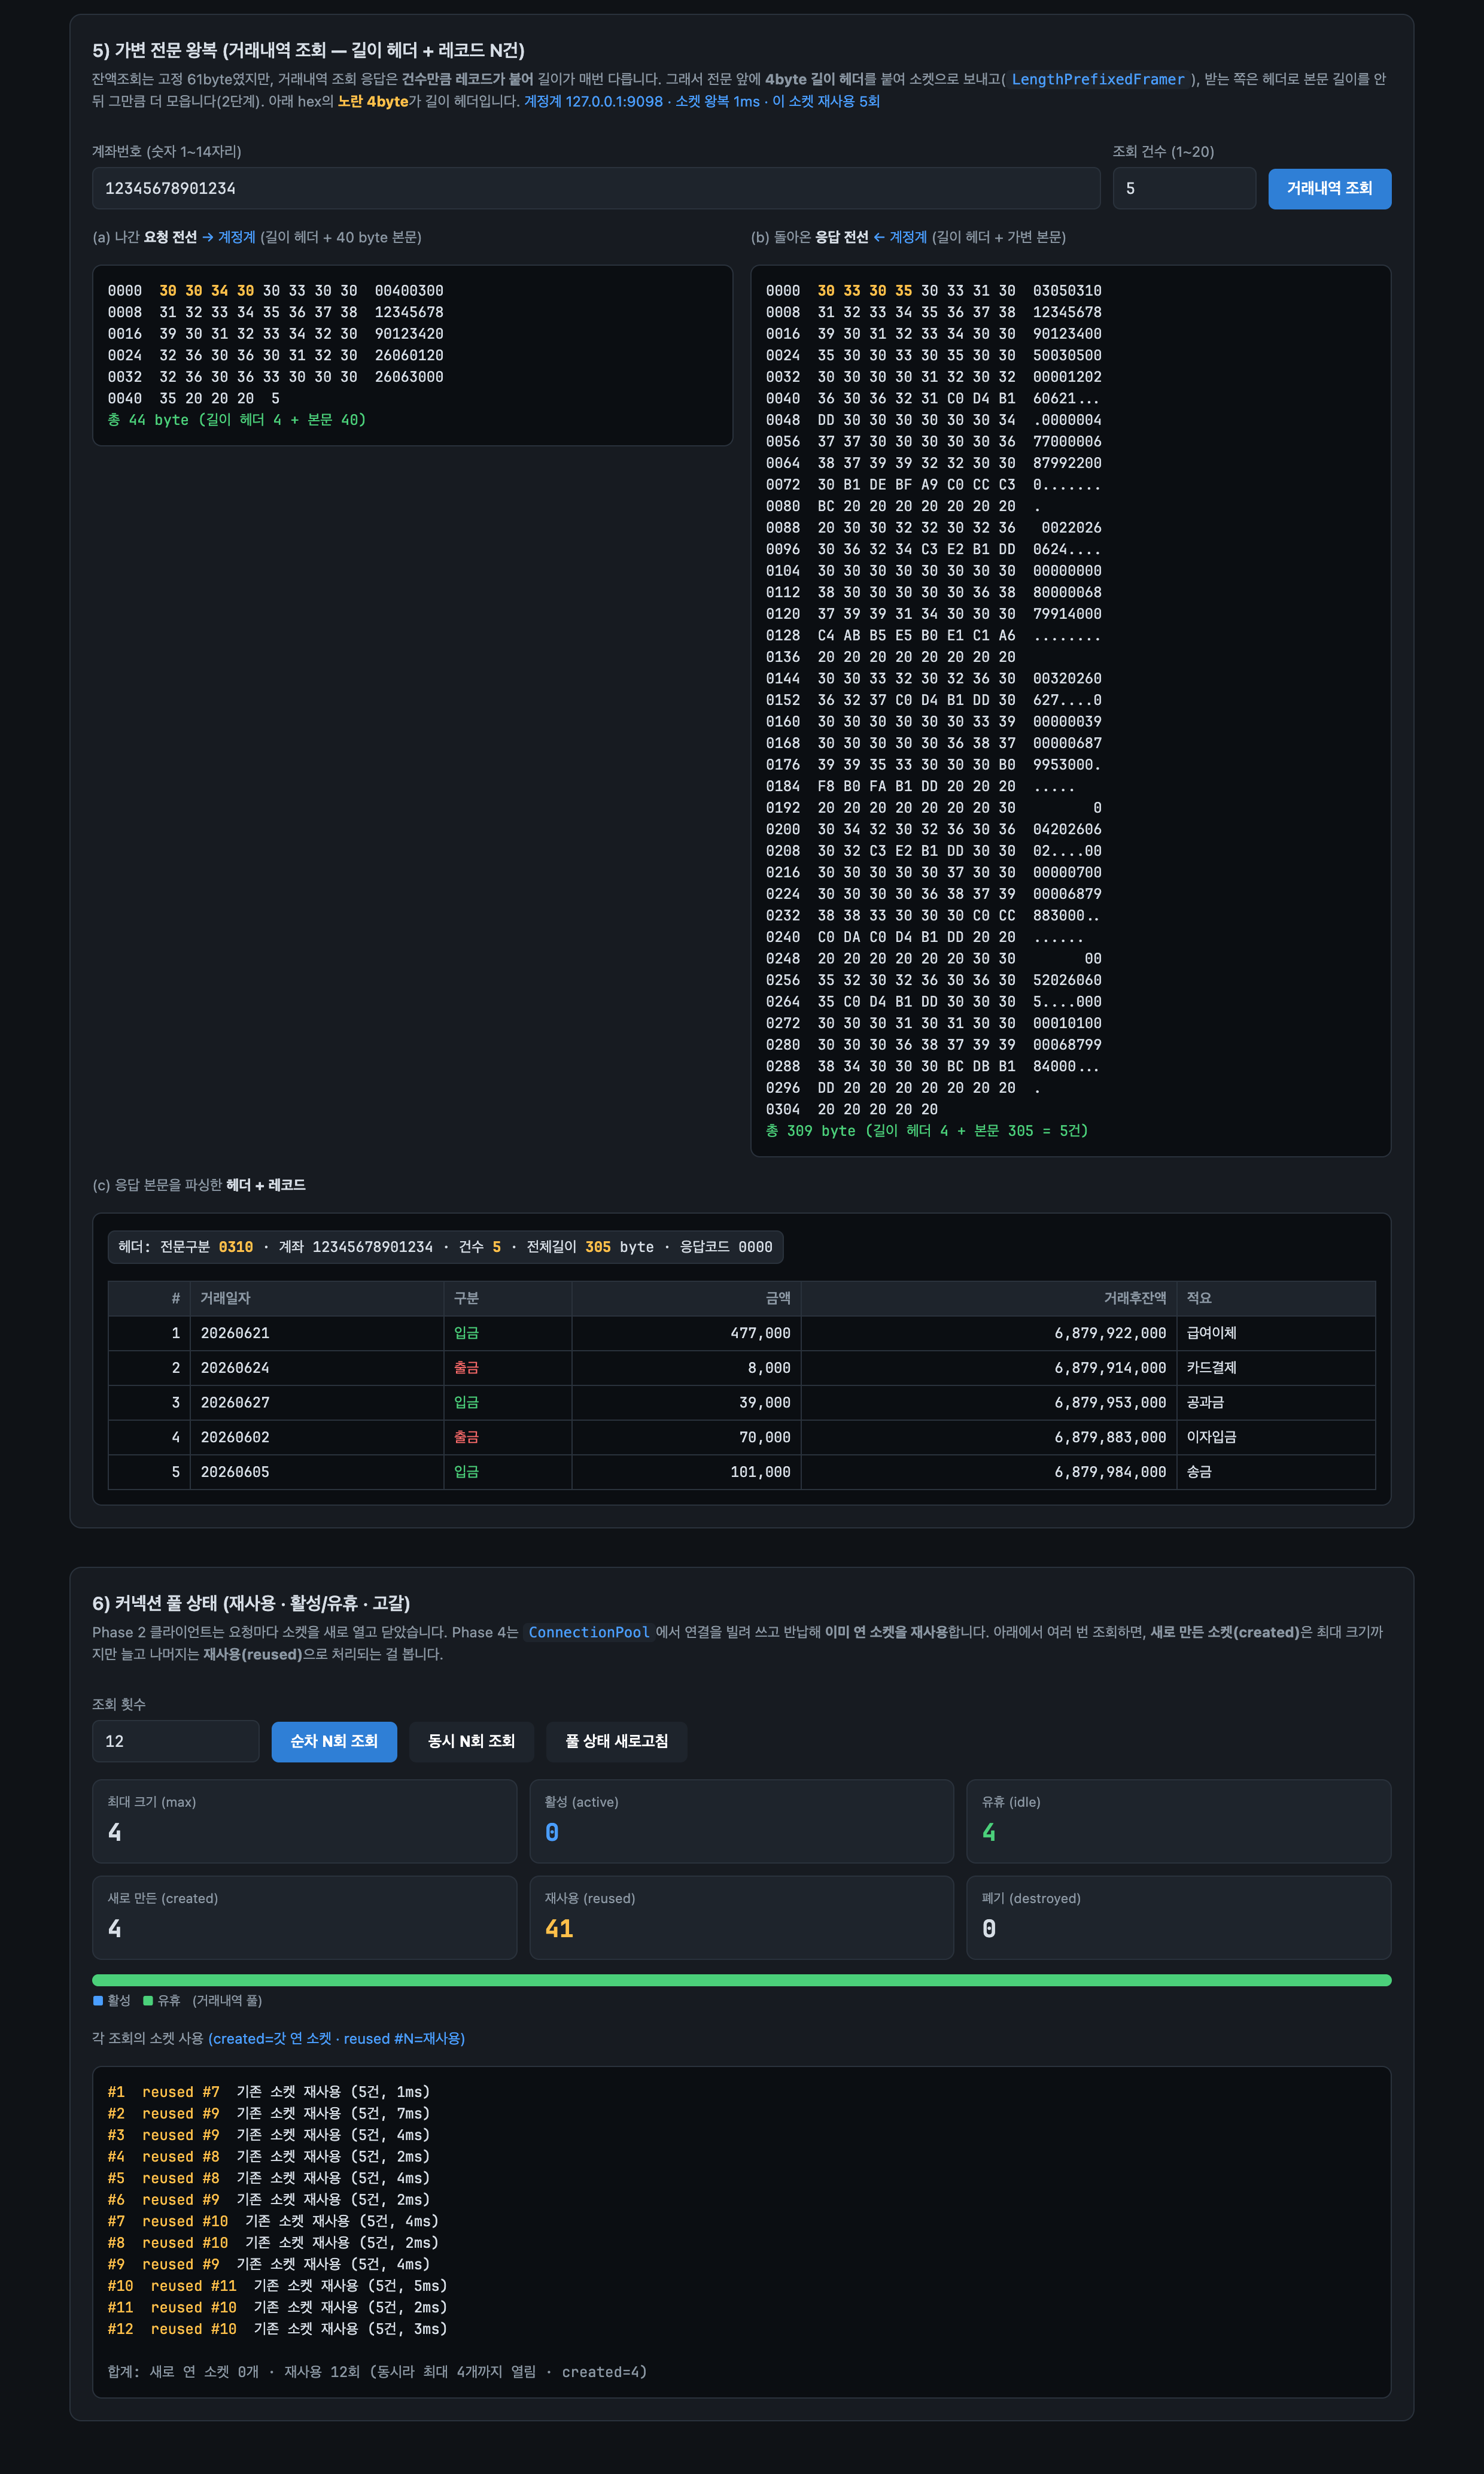Run the 동시 N회 조회 button
The width and height of the screenshot is (1484, 2474).
pyautogui.click(x=471, y=1741)
